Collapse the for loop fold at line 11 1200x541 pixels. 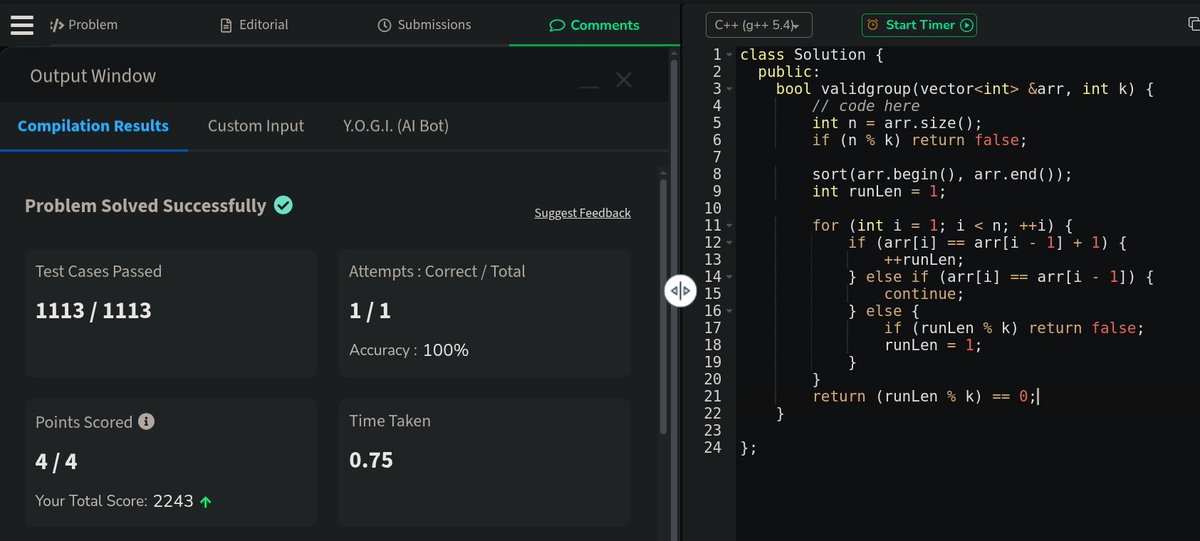point(730,226)
